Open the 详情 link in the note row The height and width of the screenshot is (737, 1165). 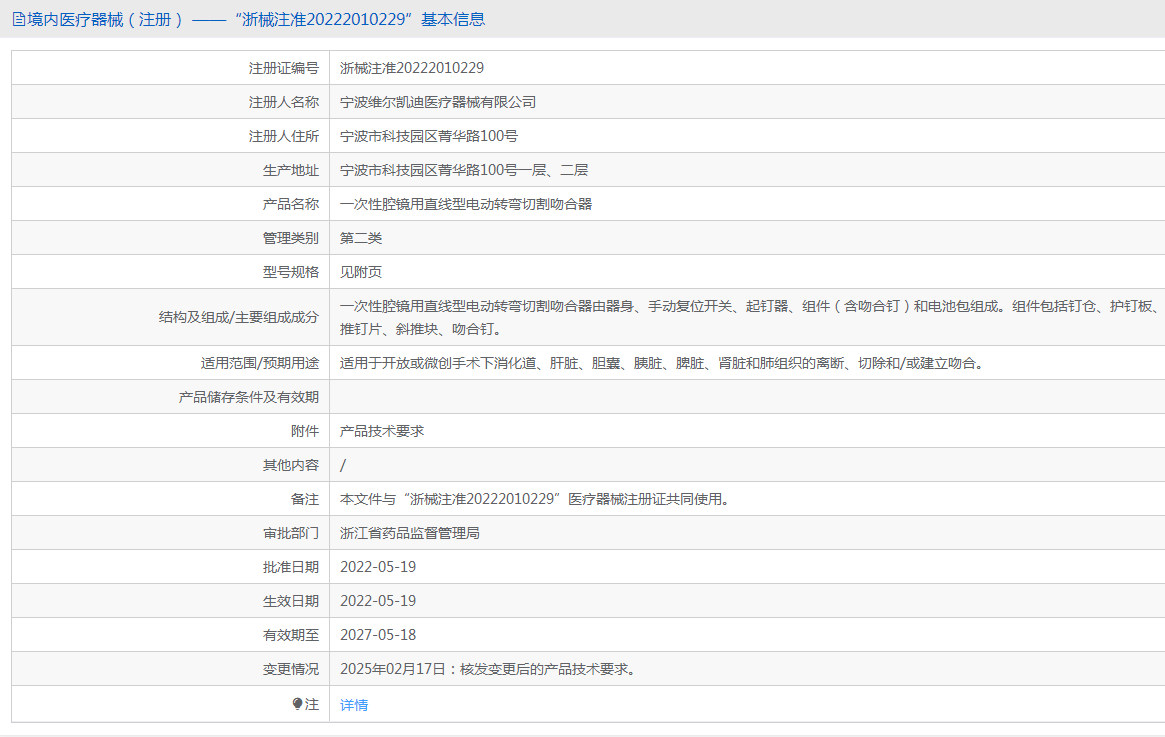pos(354,705)
